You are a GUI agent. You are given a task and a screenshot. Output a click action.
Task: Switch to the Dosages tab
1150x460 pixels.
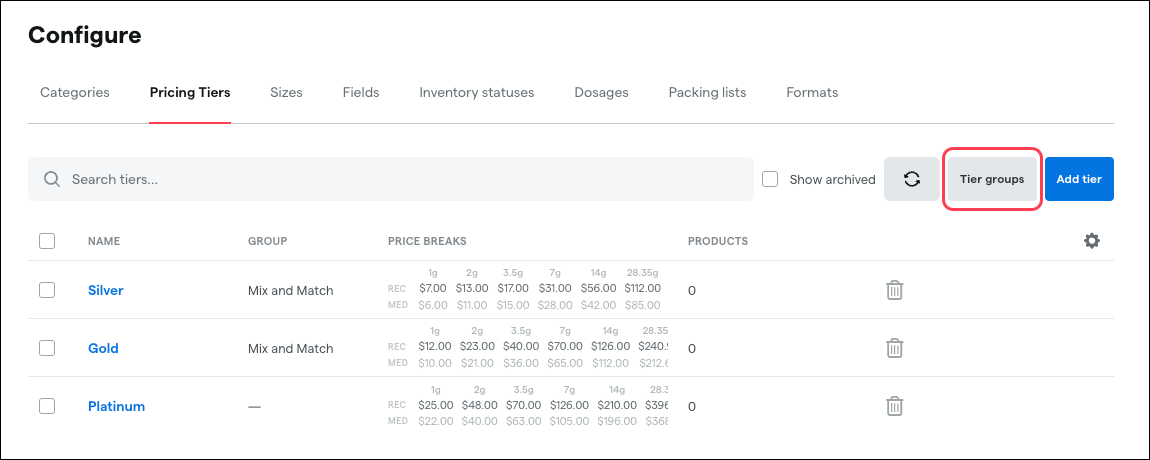click(601, 92)
